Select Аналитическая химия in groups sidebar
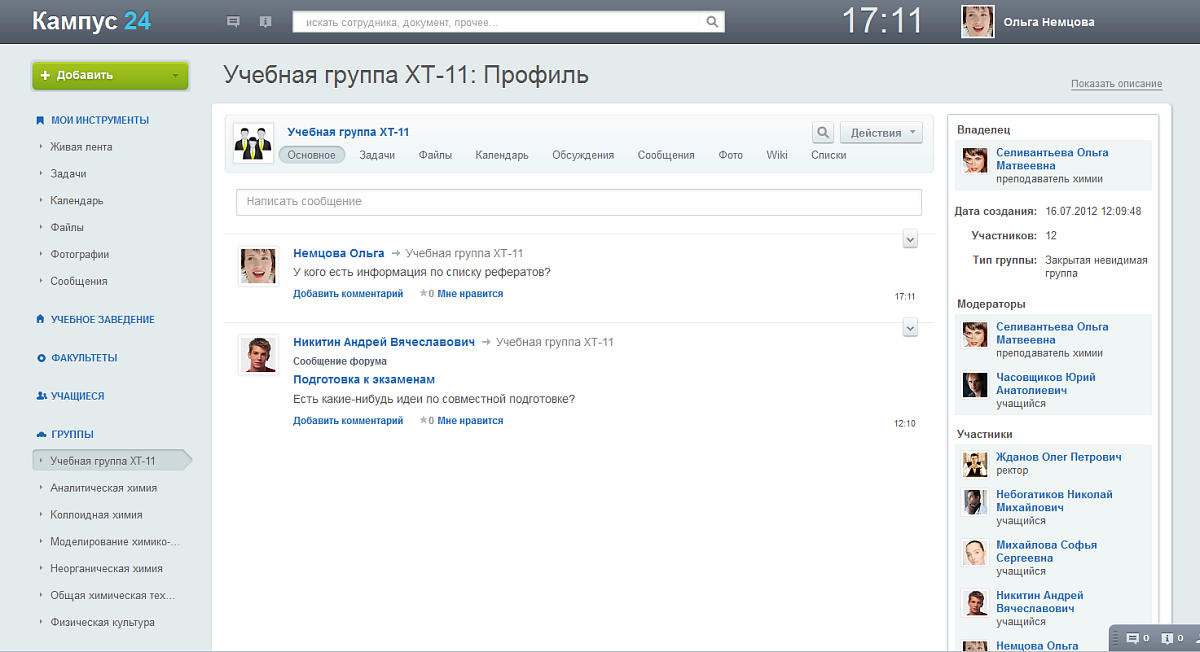This screenshot has height=652, width=1200. click(x=104, y=488)
